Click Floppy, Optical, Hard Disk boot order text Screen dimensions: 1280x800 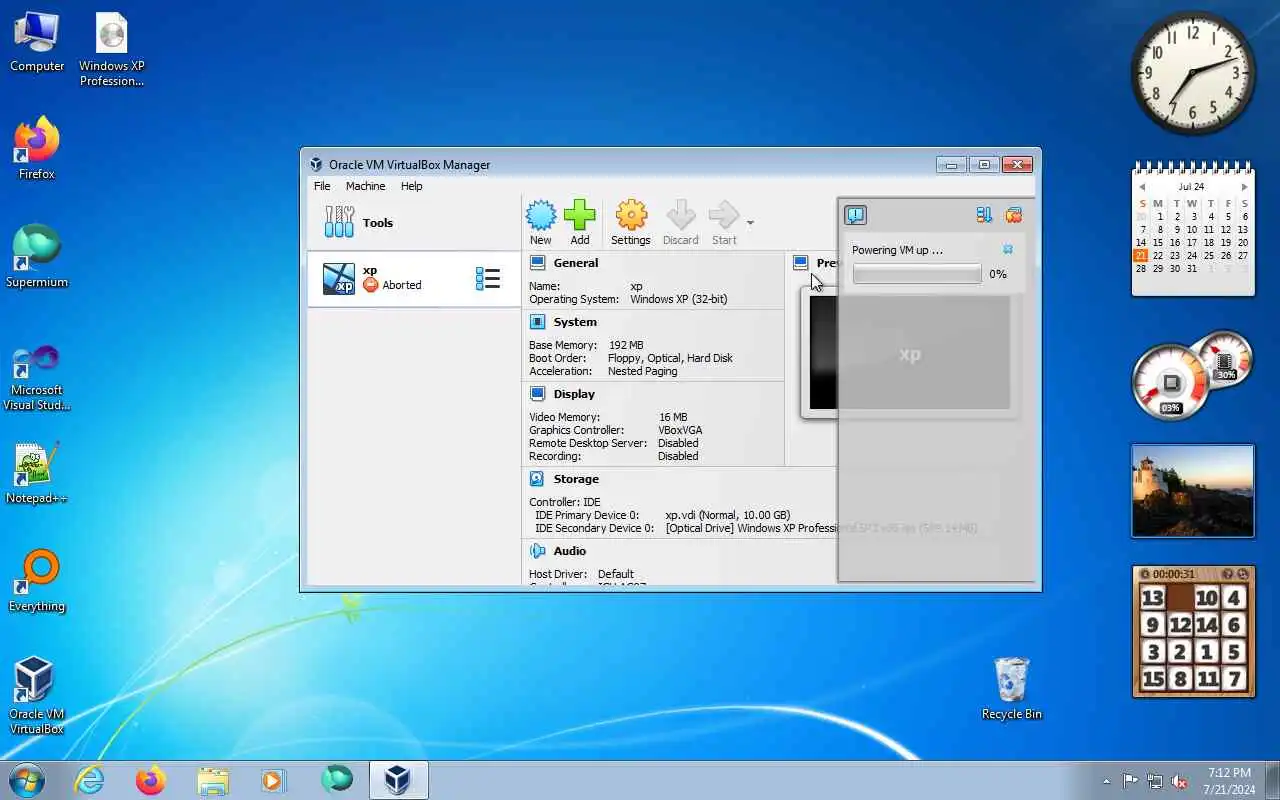(x=670, y=358)
